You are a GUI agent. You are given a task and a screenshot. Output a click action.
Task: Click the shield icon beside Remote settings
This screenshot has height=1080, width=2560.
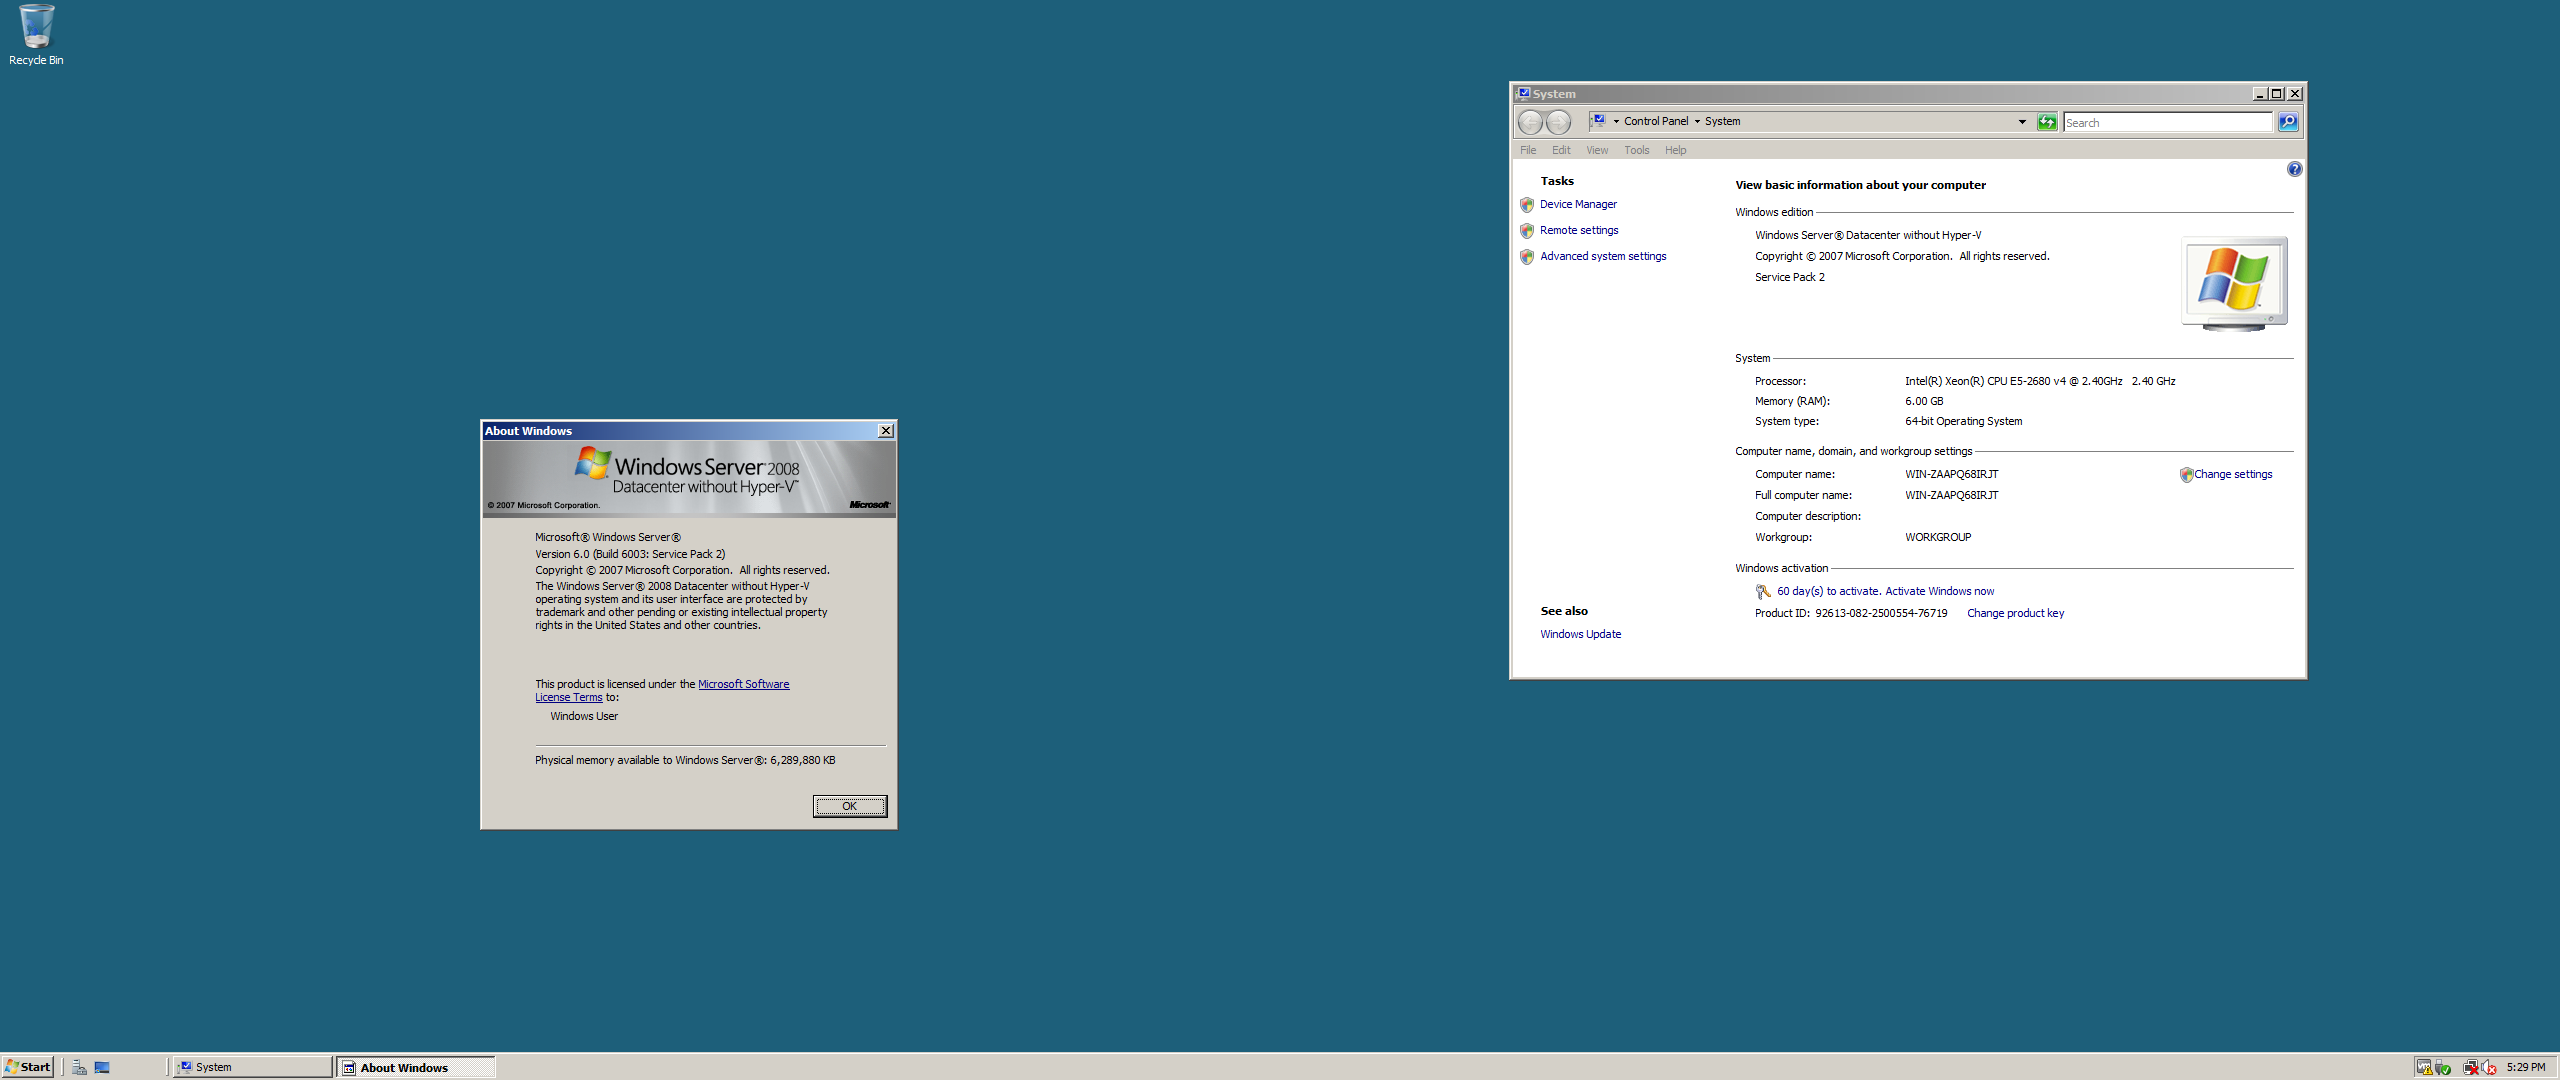[1527, 231]
